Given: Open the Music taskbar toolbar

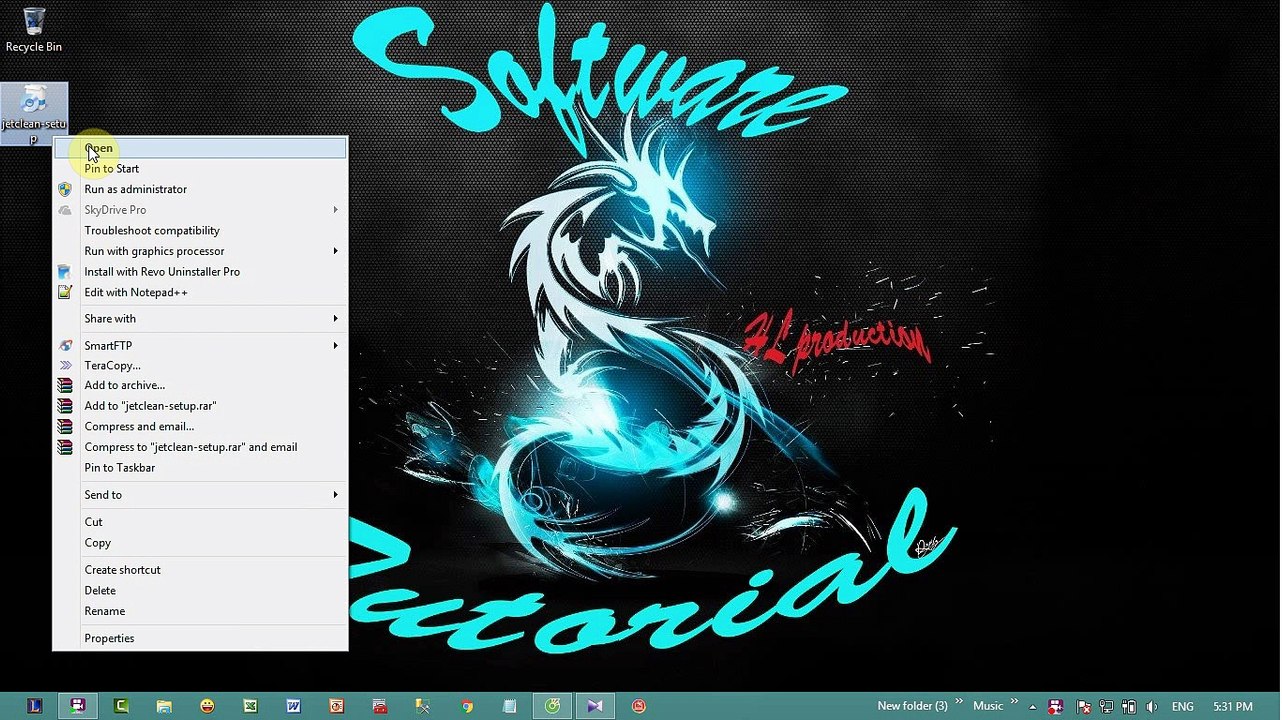Looking at the screenshot, I should (988, 706).
